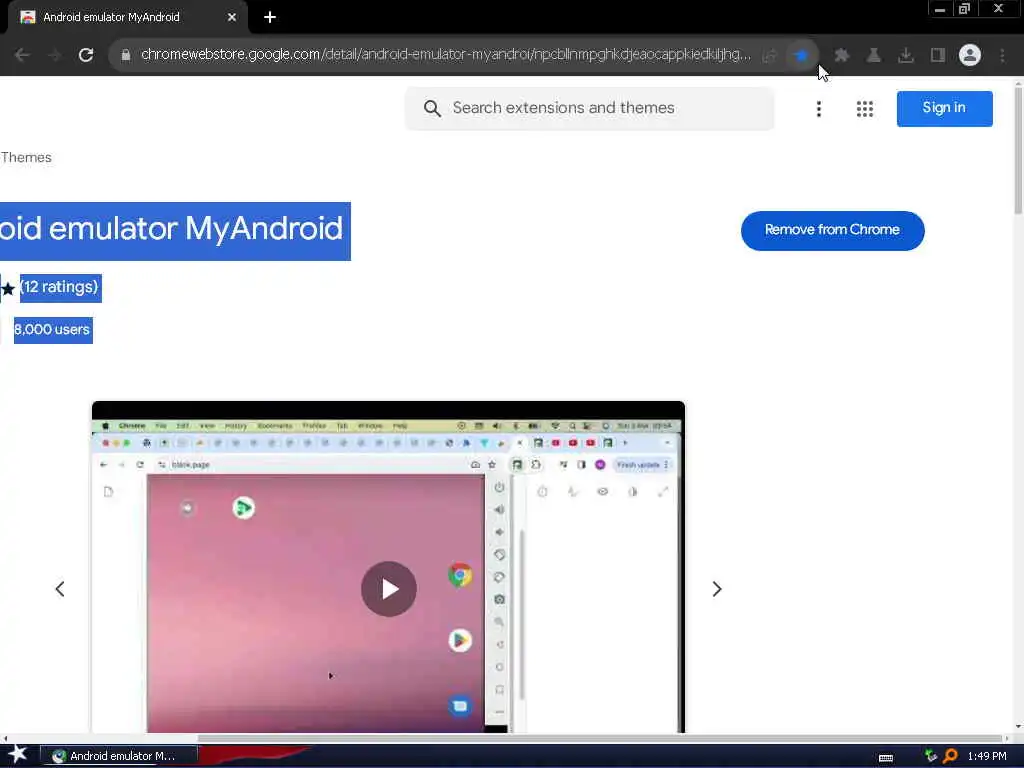The height and width of the screenshot is (768, 1024).
Task: Open the browser Downloads icon
Action: [906, 55]
